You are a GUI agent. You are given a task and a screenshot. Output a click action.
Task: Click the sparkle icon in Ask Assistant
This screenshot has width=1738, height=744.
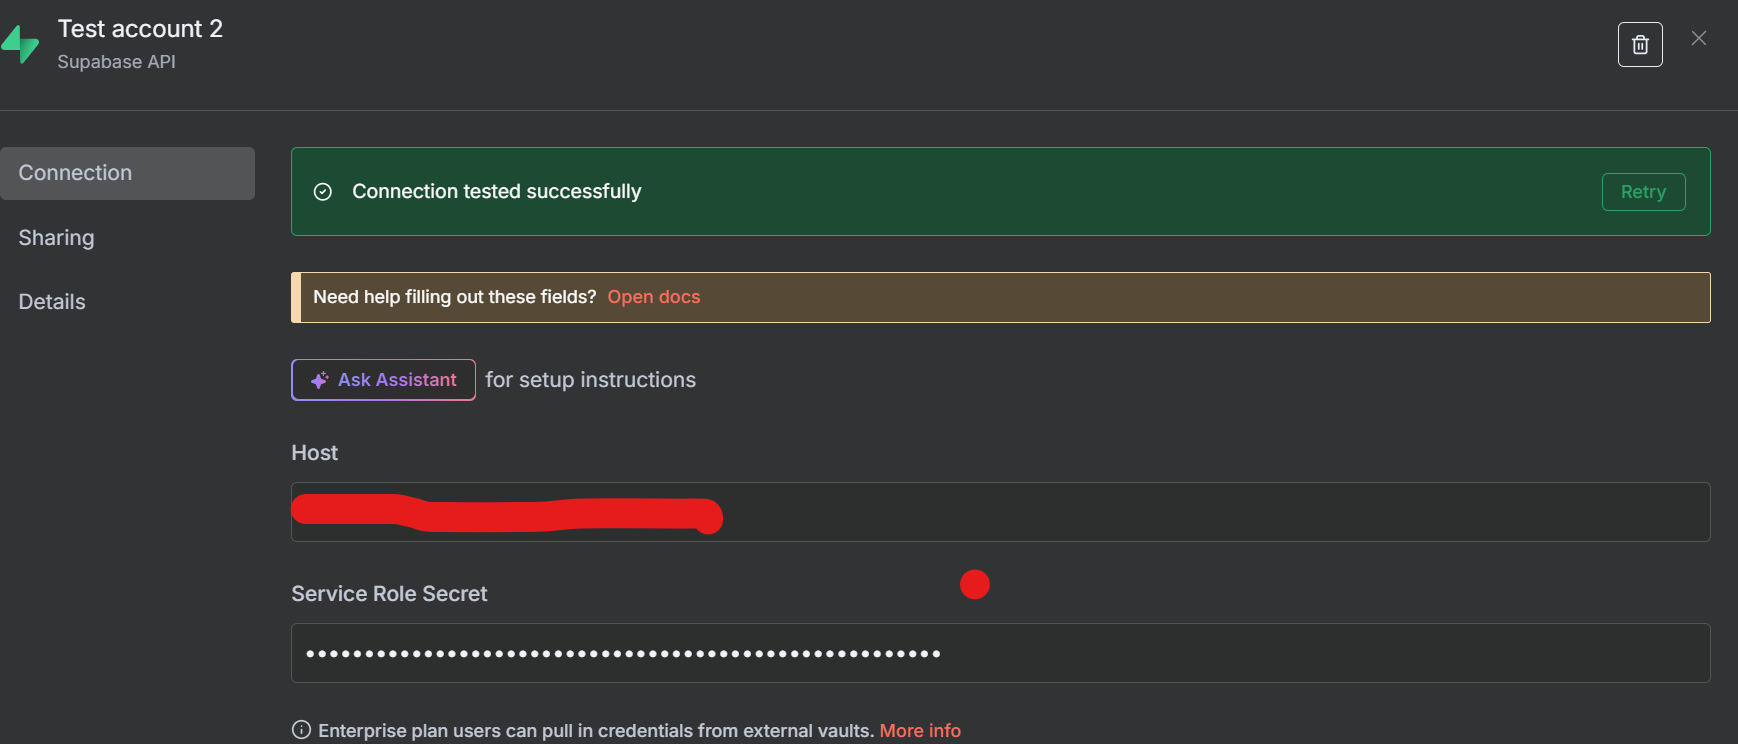pos(319,380)
